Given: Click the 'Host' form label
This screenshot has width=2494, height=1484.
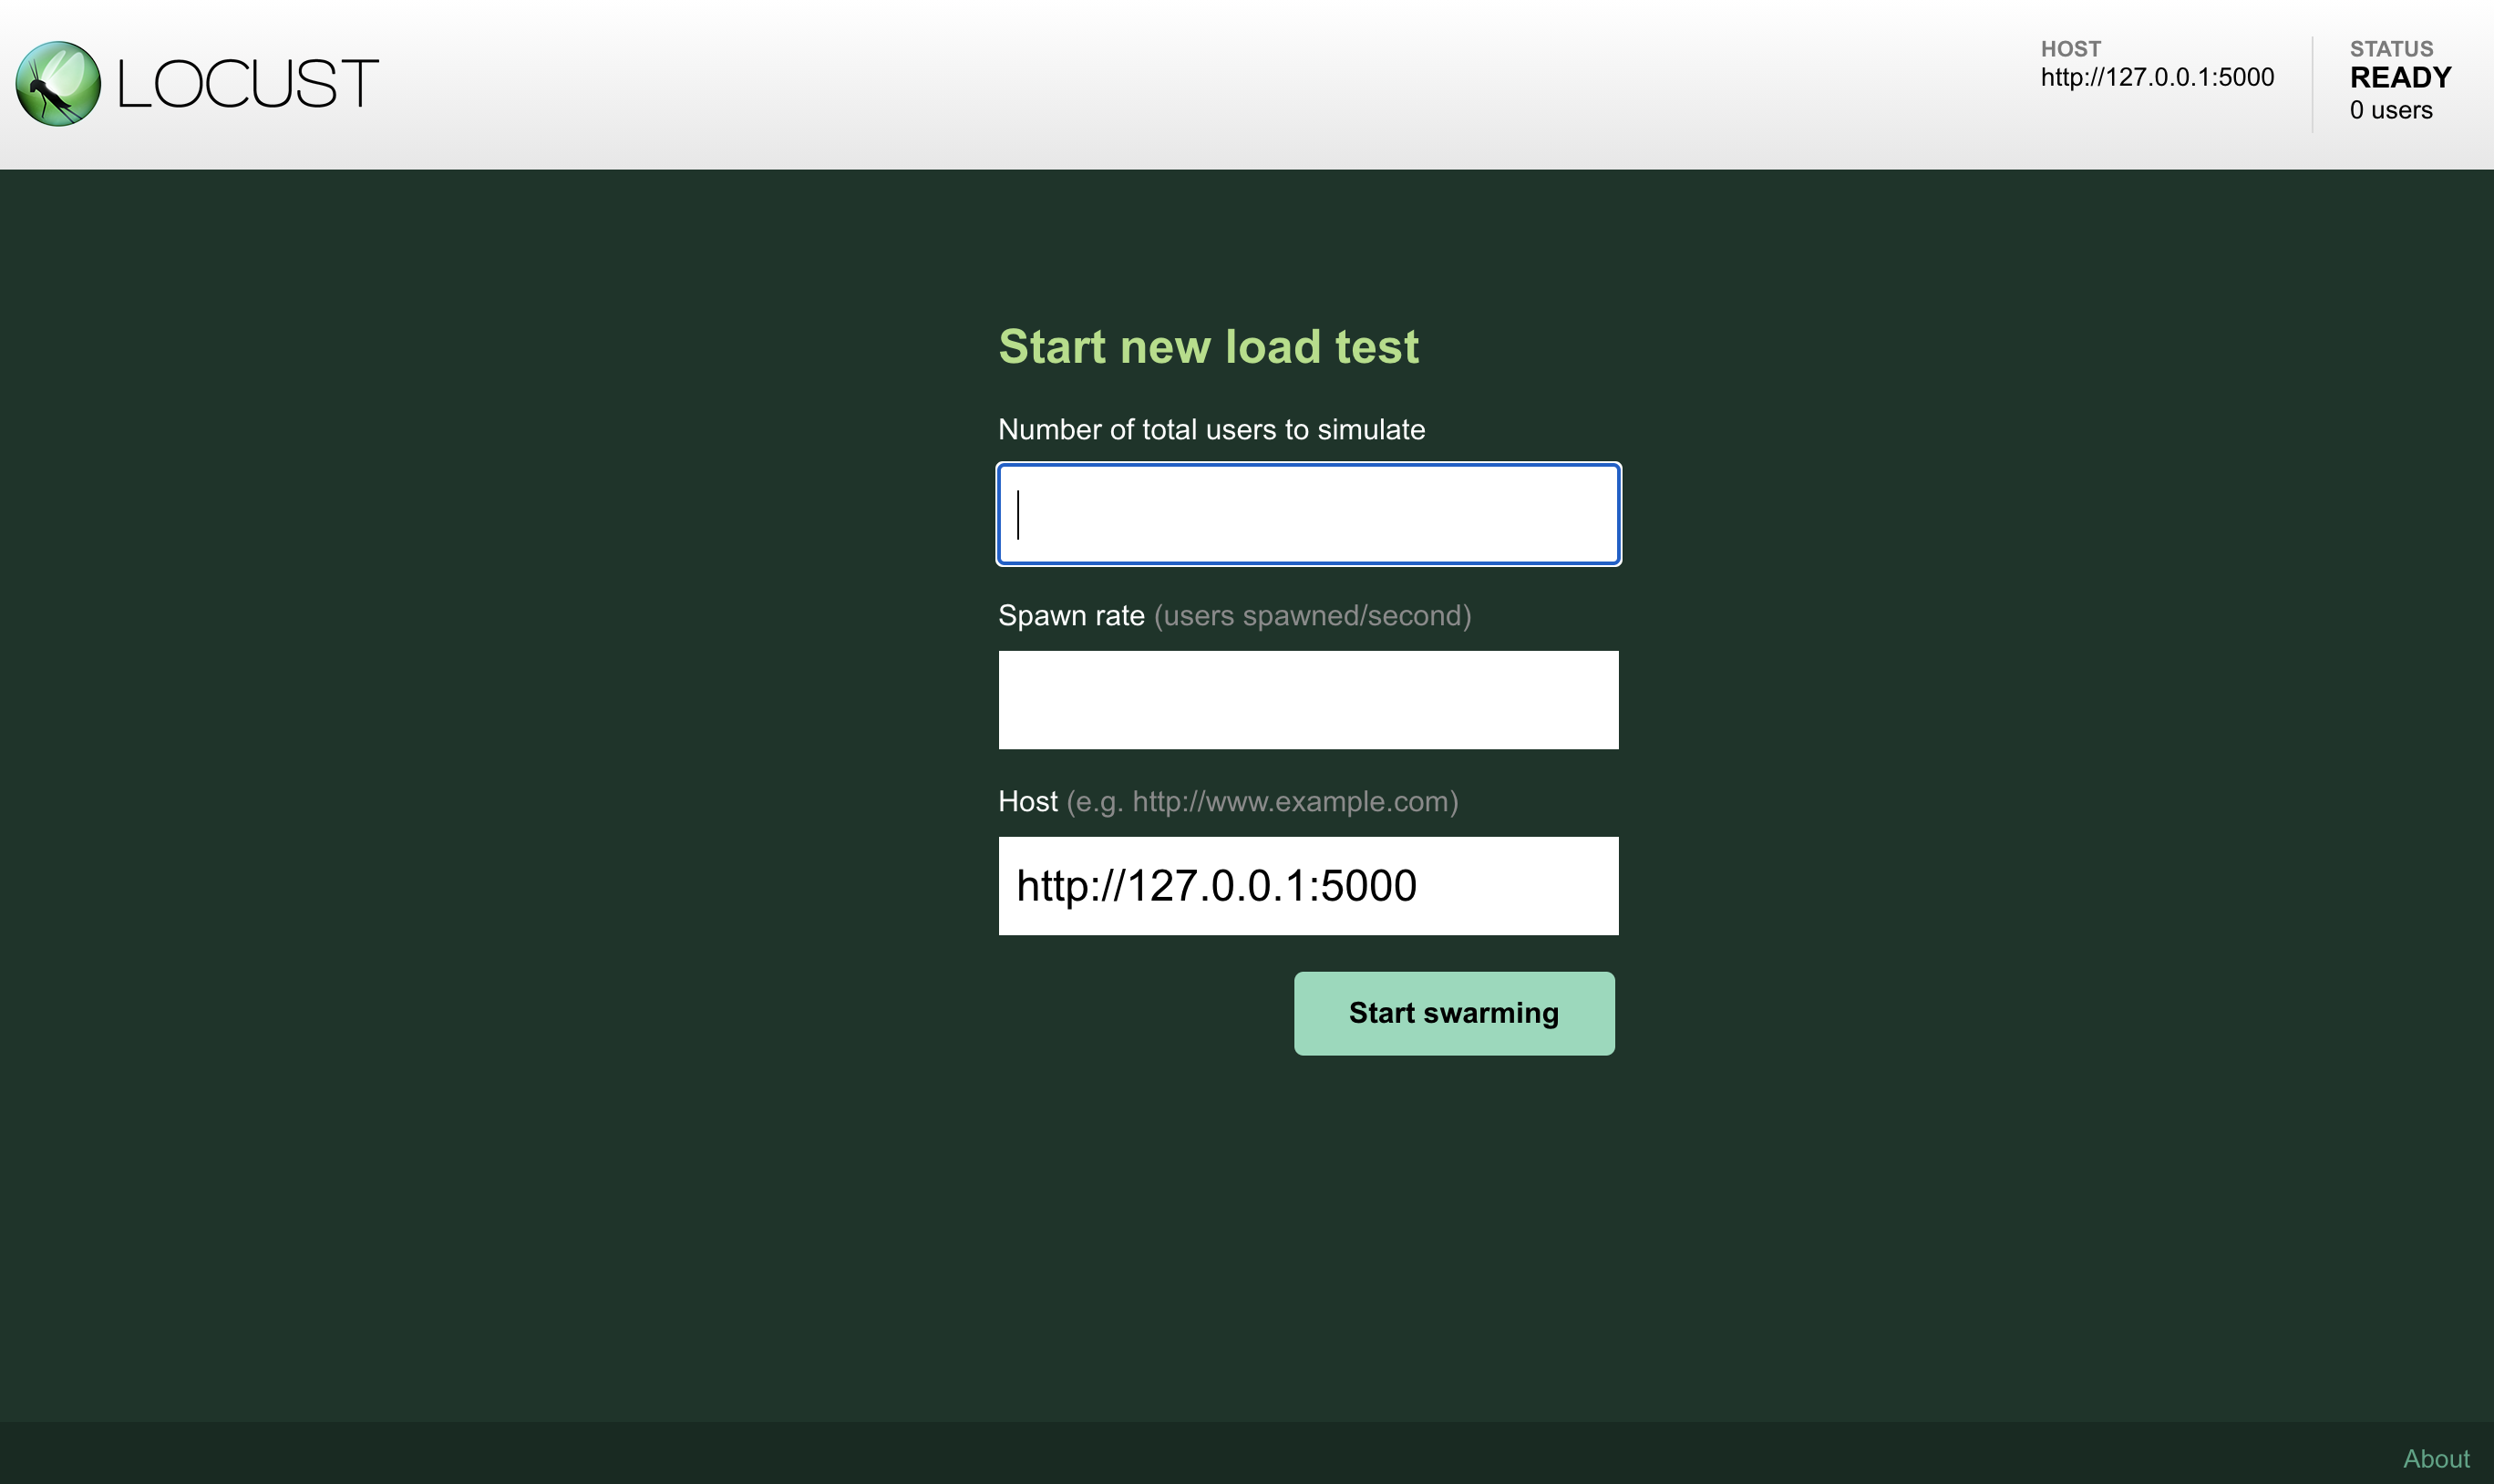Looking at the screenshot, I should tap(1027, 802).
